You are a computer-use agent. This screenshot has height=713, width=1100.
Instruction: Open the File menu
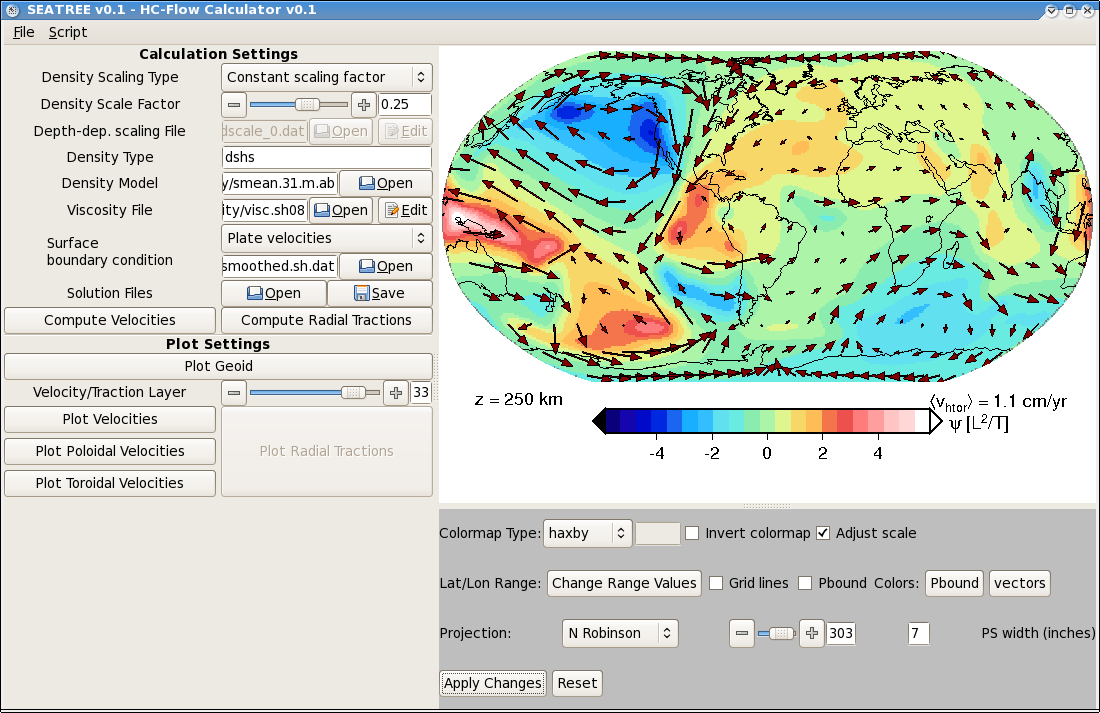pyautogui.click(x=23, y=32)
